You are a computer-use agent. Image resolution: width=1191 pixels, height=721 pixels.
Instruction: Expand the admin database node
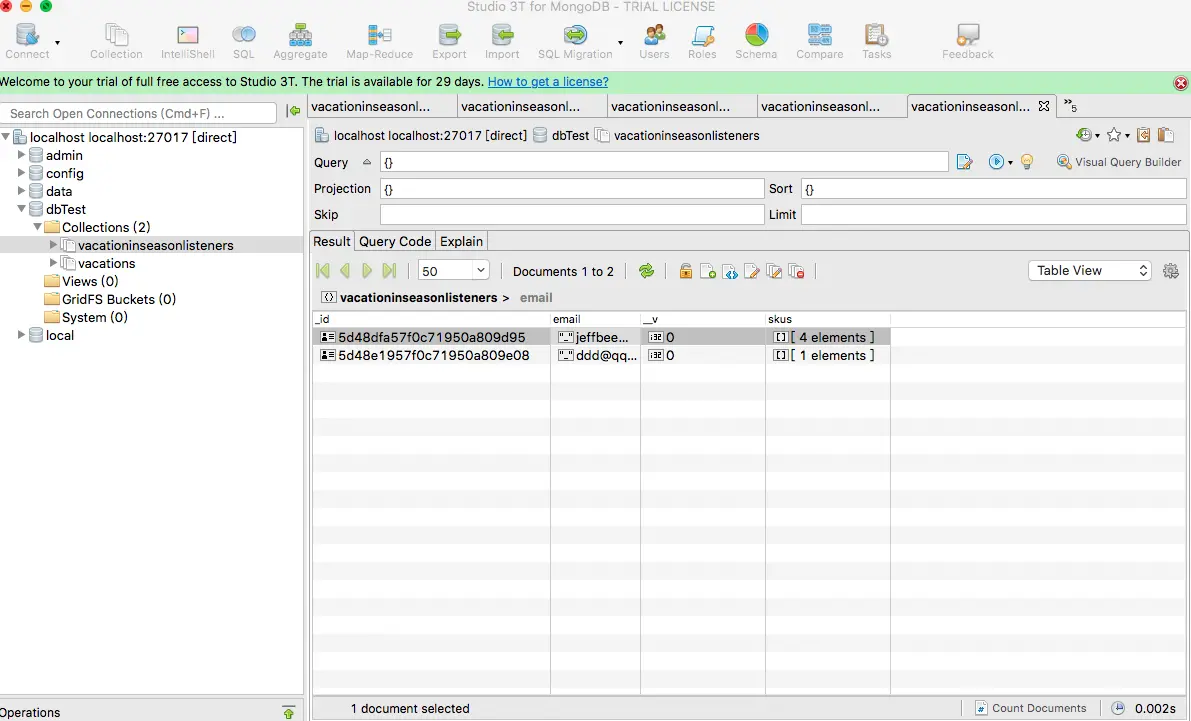21,154
